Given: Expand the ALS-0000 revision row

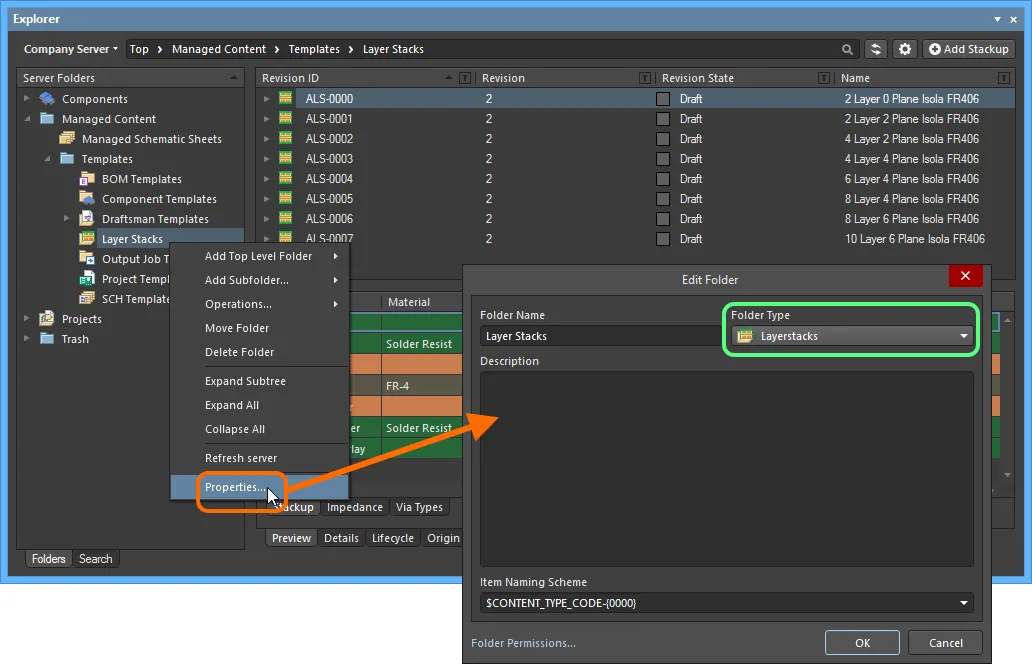Looking at the screenshot, I should pyautogui.click(x=266, y=99).
